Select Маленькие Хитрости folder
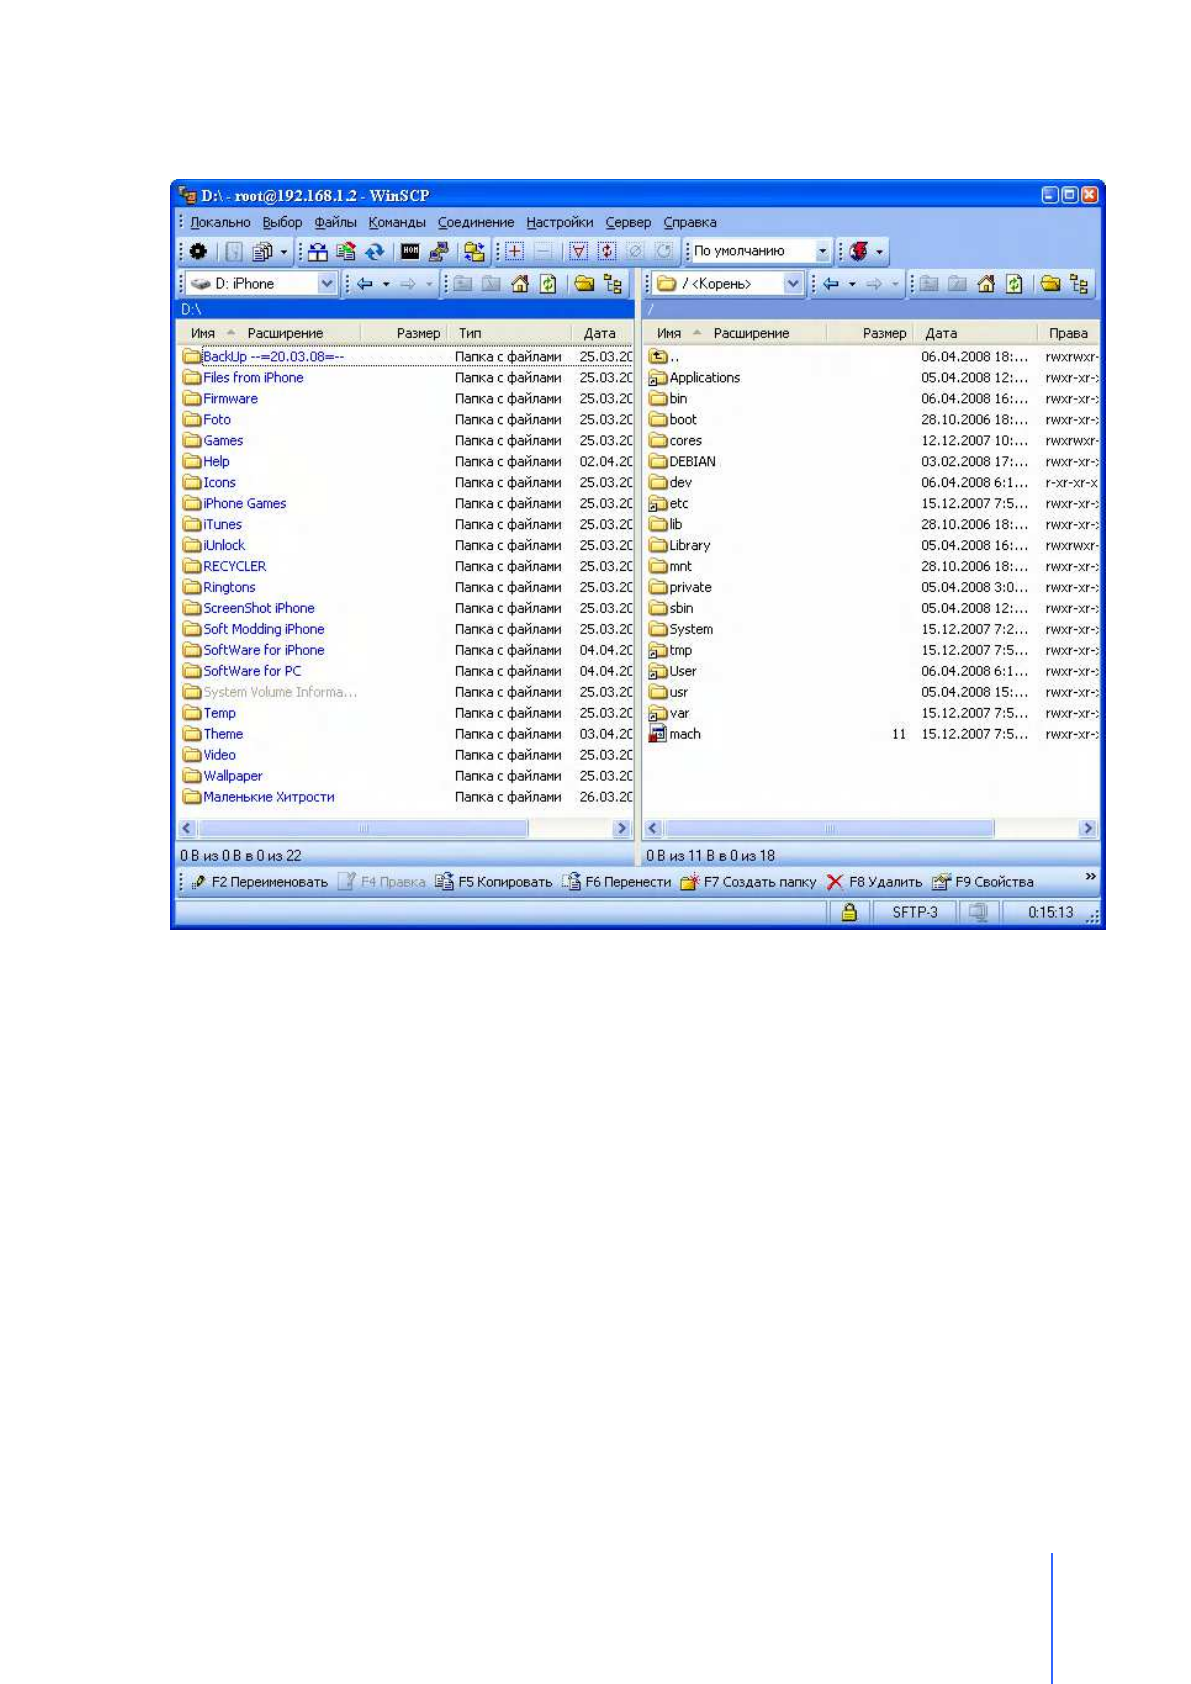 coord(259,798)
